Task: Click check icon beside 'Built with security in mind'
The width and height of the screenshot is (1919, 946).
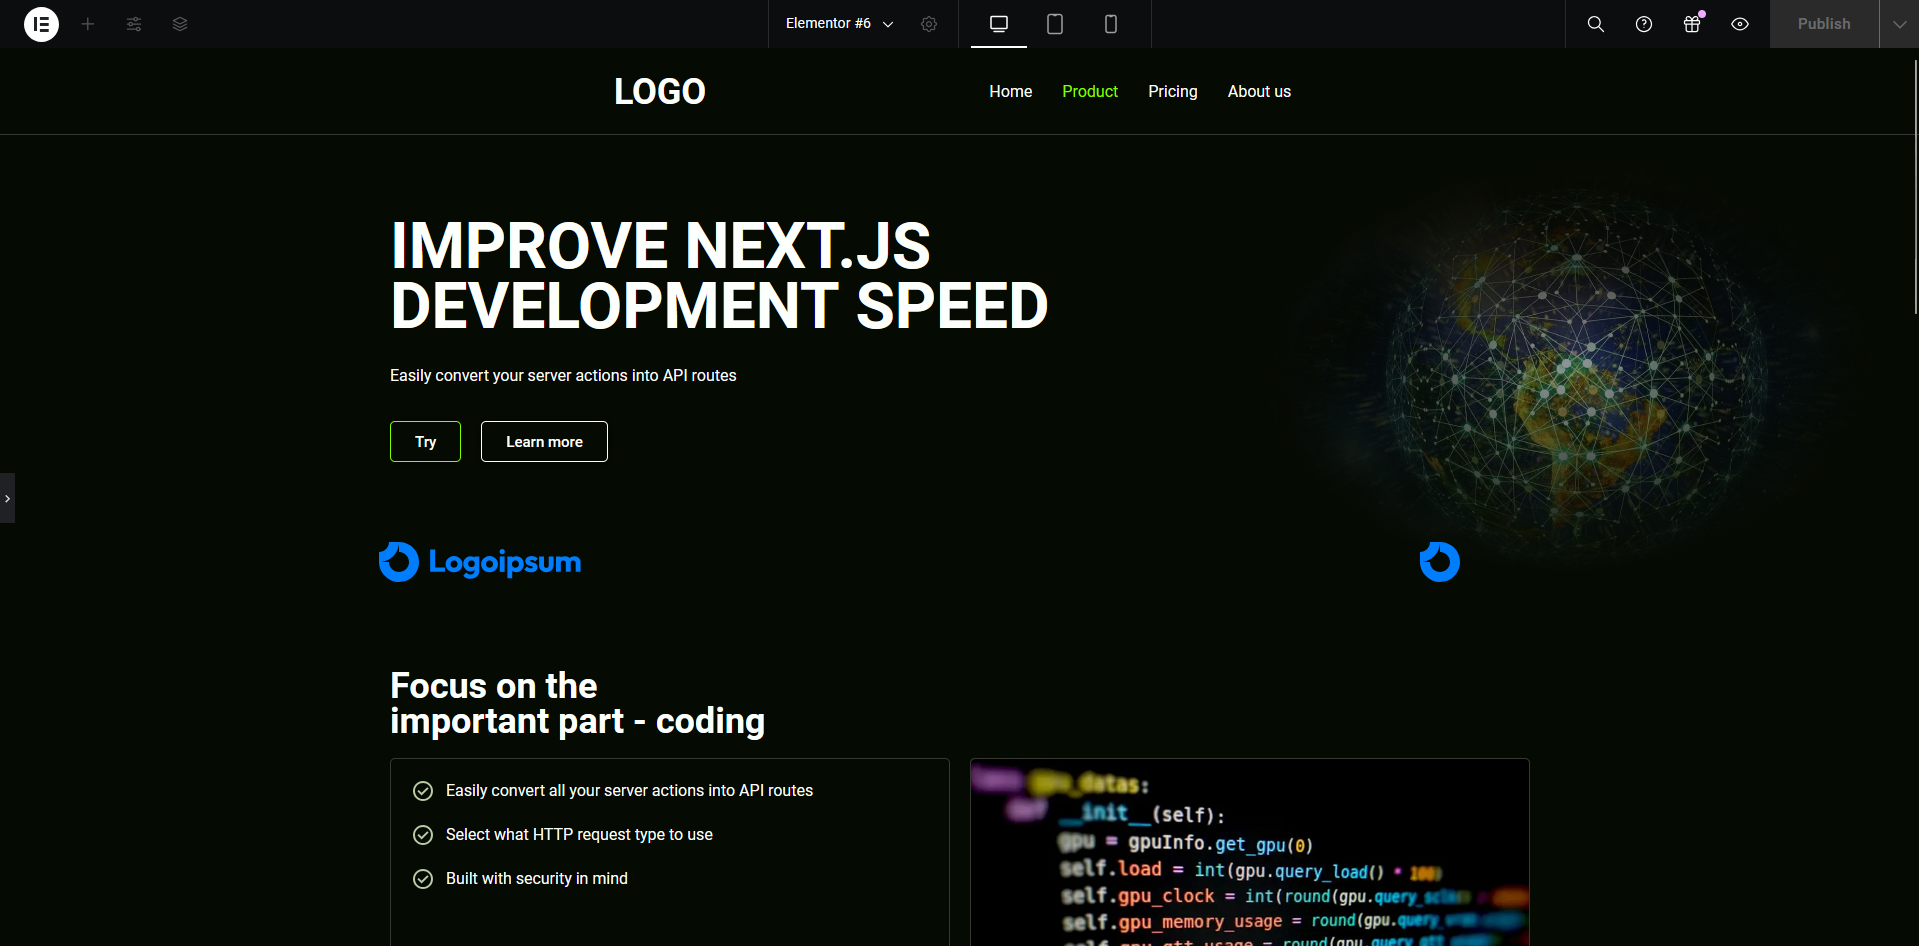Action: coord(423,879)
